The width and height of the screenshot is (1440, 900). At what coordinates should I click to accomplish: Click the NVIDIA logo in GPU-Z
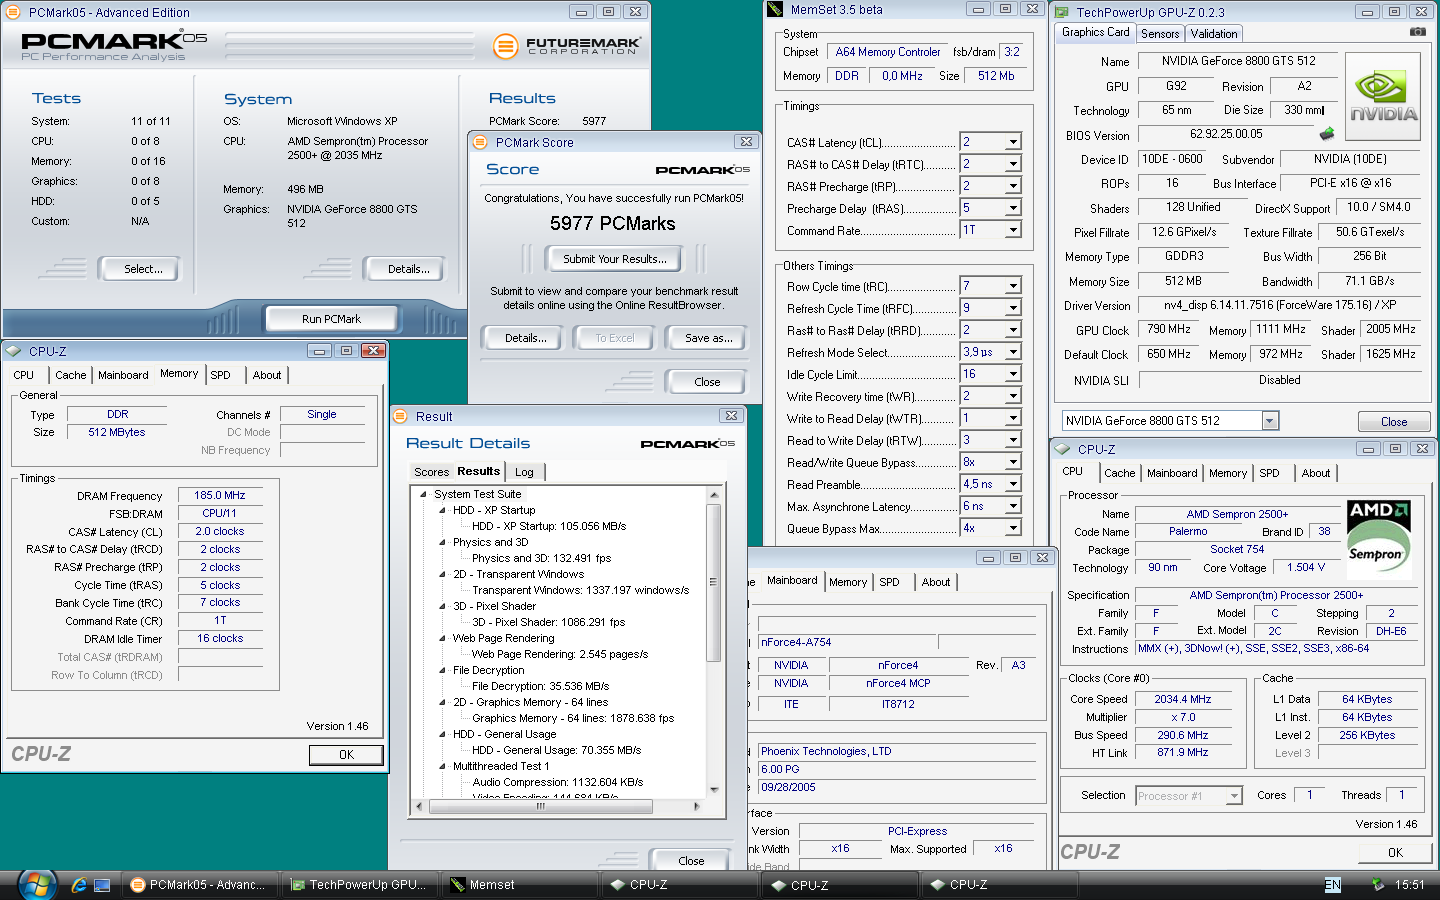[x=1383, y=97]
